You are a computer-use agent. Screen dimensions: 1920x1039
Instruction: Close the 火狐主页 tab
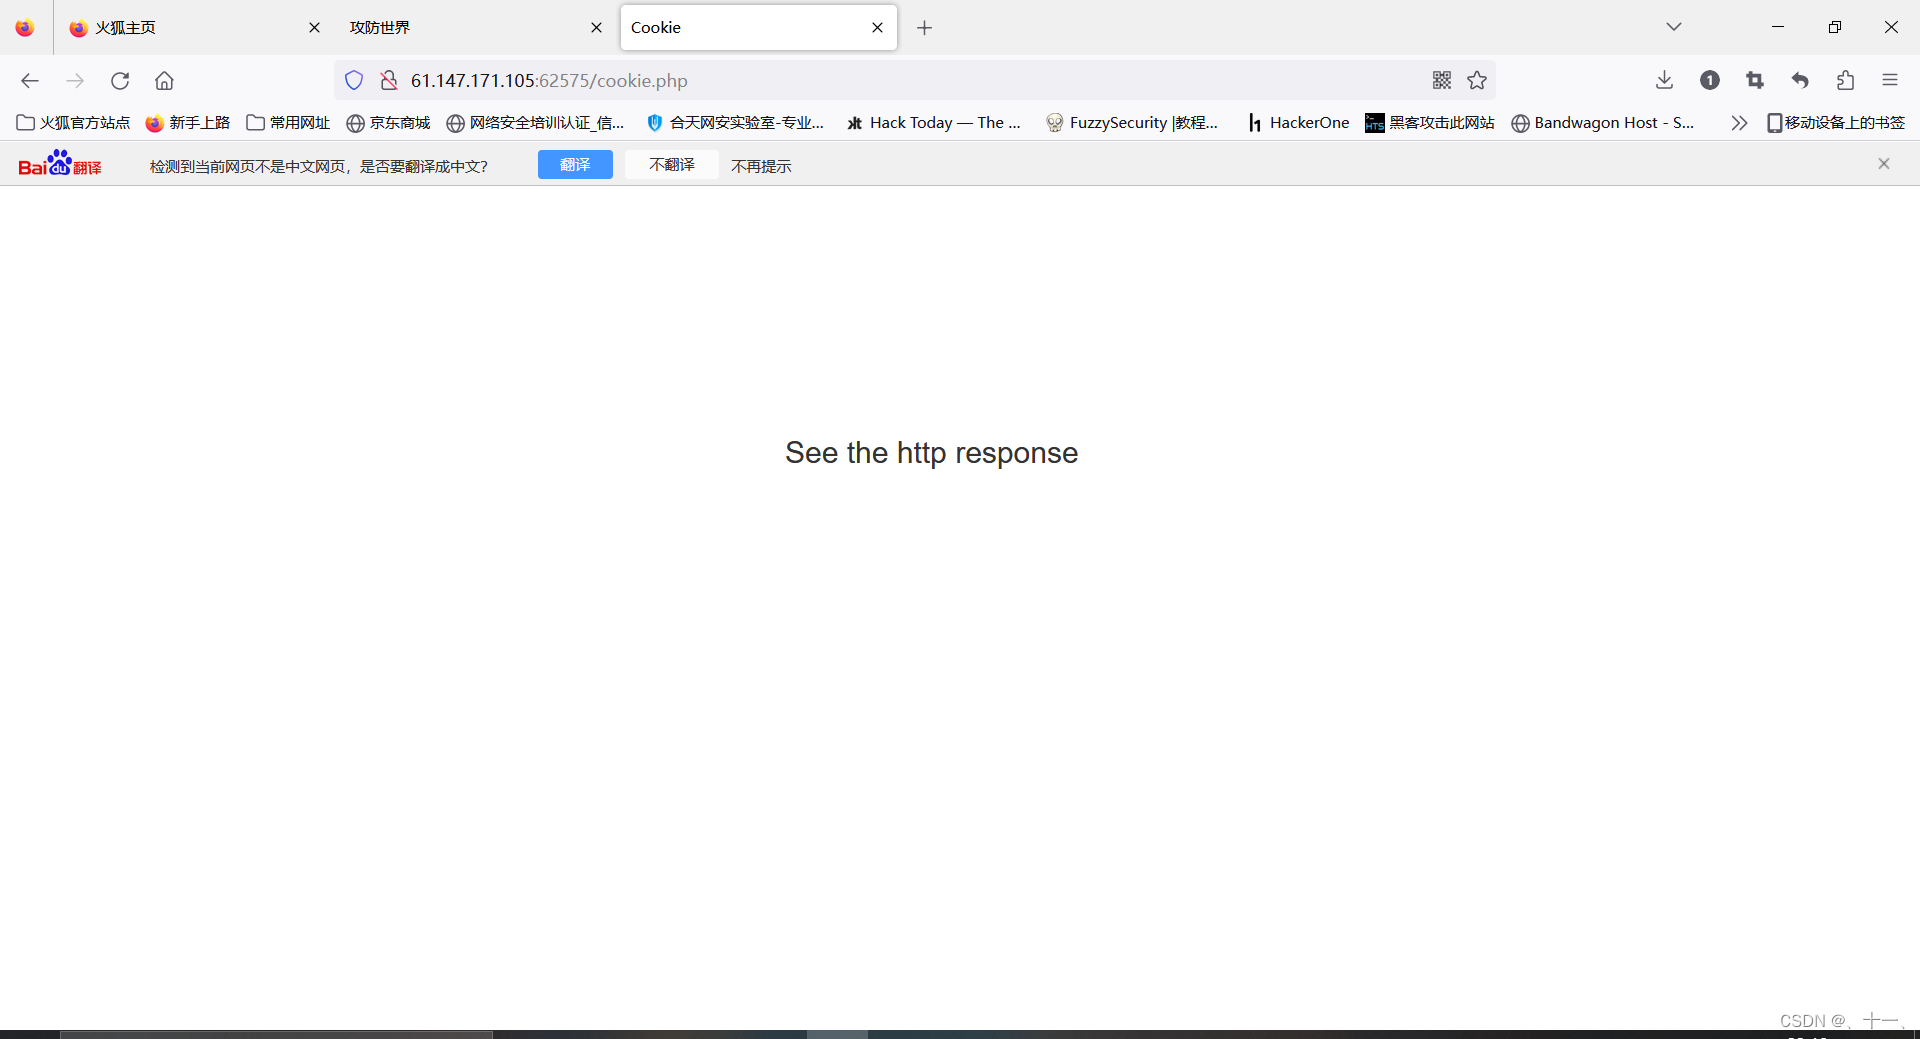pyautogui.click(x=314, y=28)
